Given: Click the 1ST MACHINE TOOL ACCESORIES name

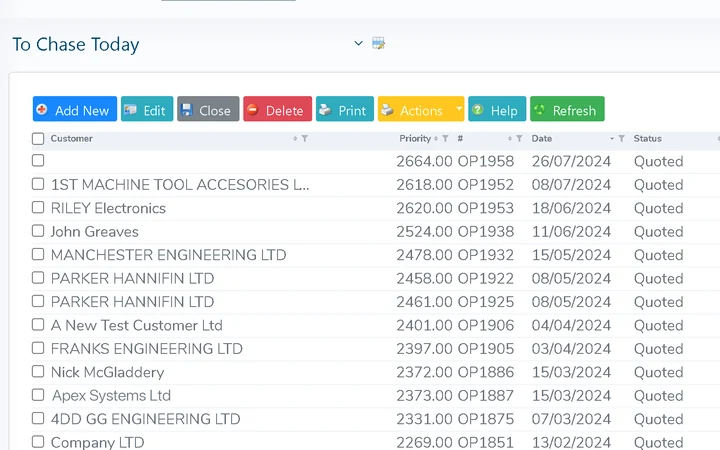Looking at the screenshot, I should coord(180,185).
